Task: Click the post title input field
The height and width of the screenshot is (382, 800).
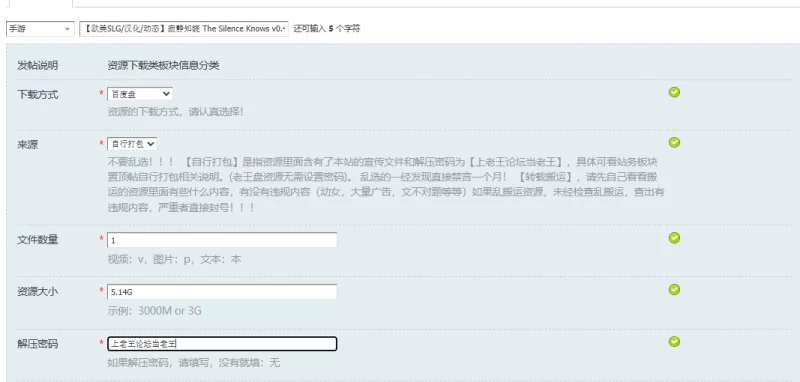Action: coord(184,29)
